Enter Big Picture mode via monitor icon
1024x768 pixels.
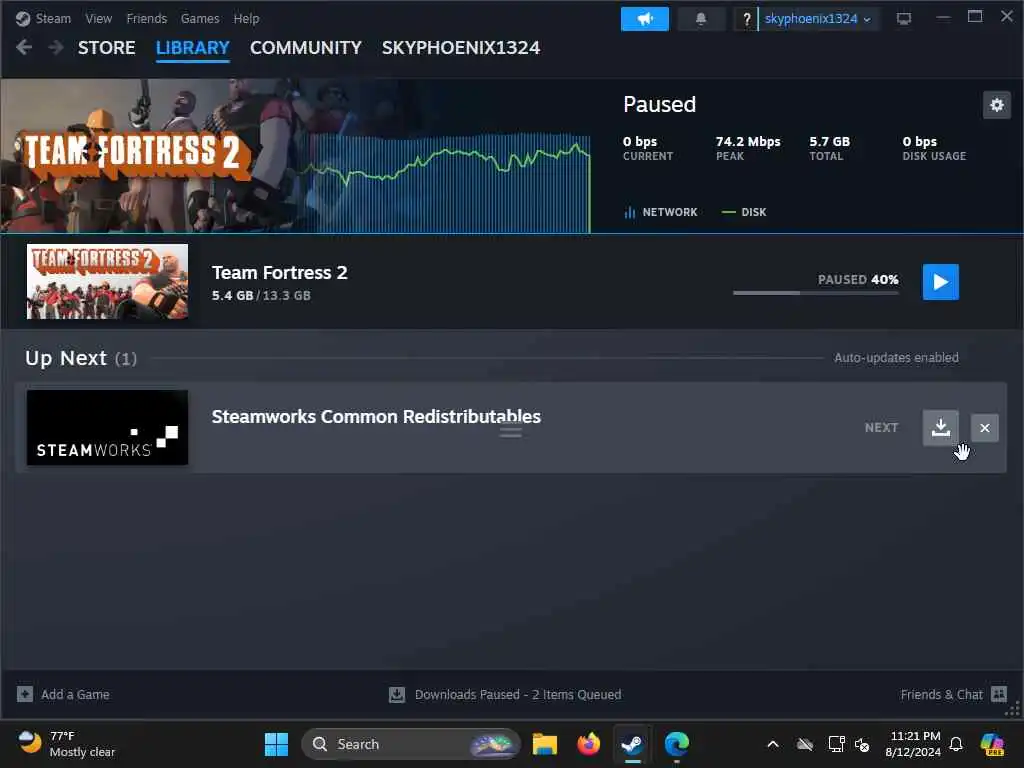(904, 19)
